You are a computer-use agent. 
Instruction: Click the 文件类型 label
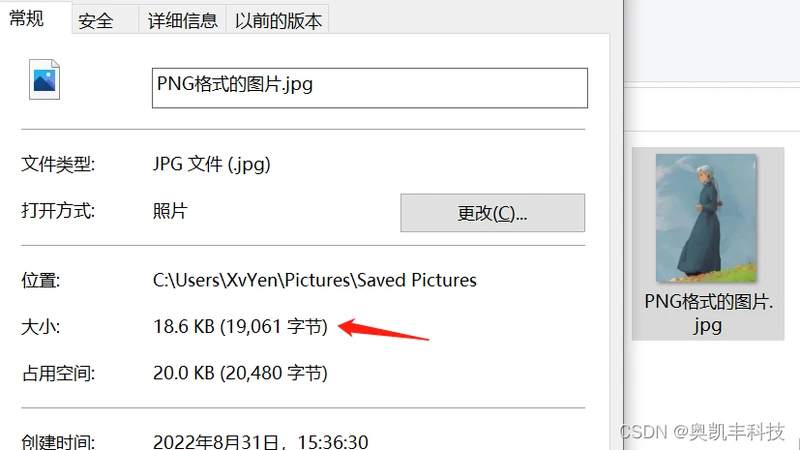tap(58, 164)
